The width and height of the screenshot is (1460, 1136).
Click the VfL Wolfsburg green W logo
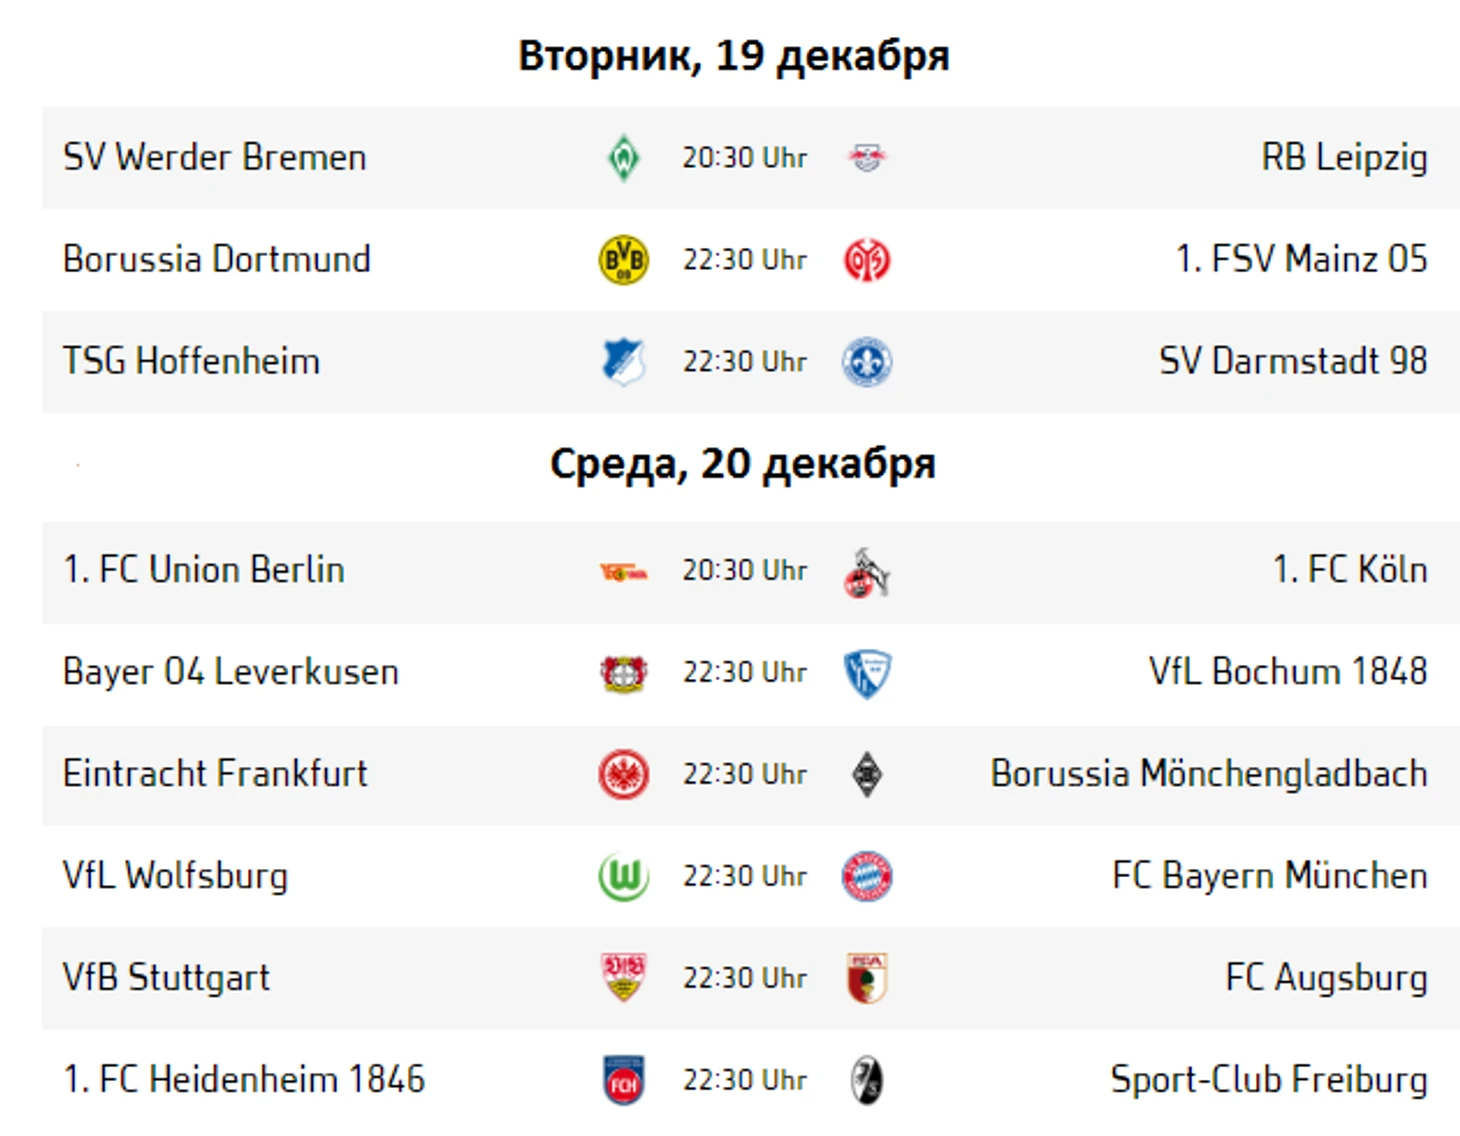click(624, 877)
